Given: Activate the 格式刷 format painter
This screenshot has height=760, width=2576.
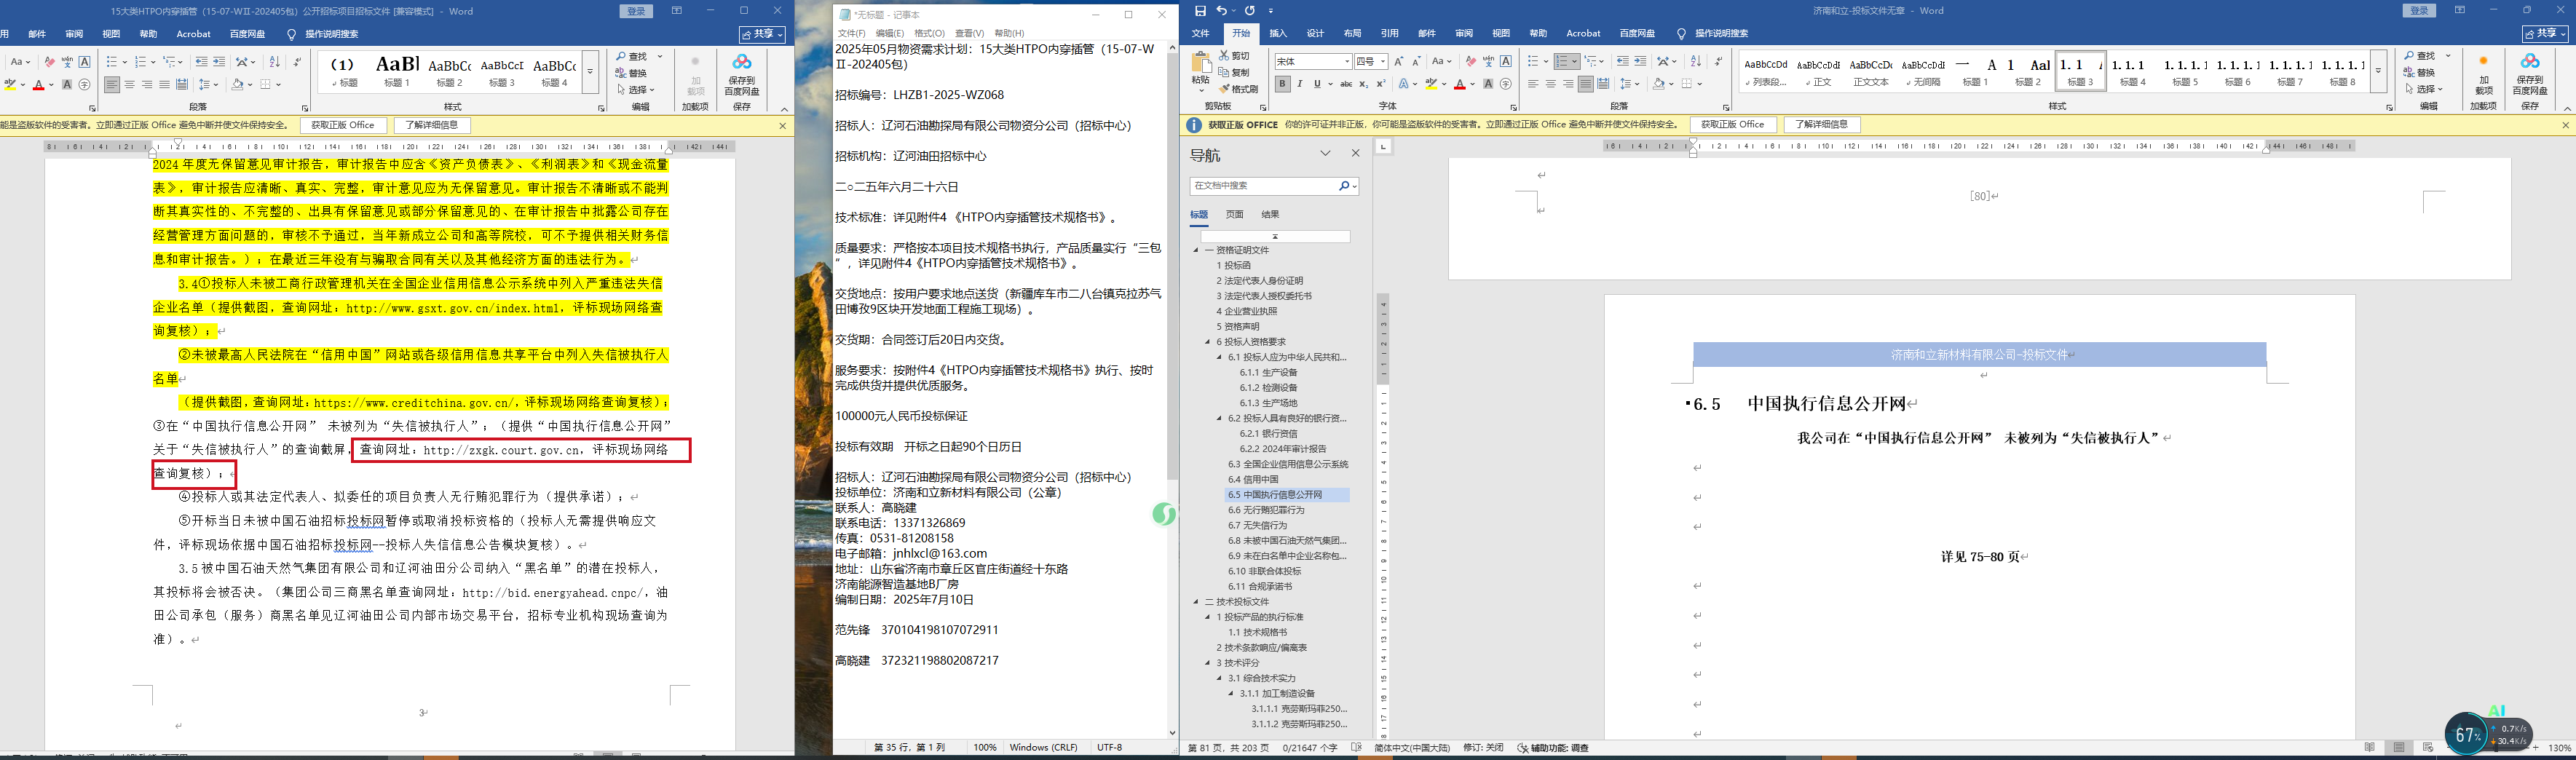Looking at the screenshot, I should [x=1238, y=88].
